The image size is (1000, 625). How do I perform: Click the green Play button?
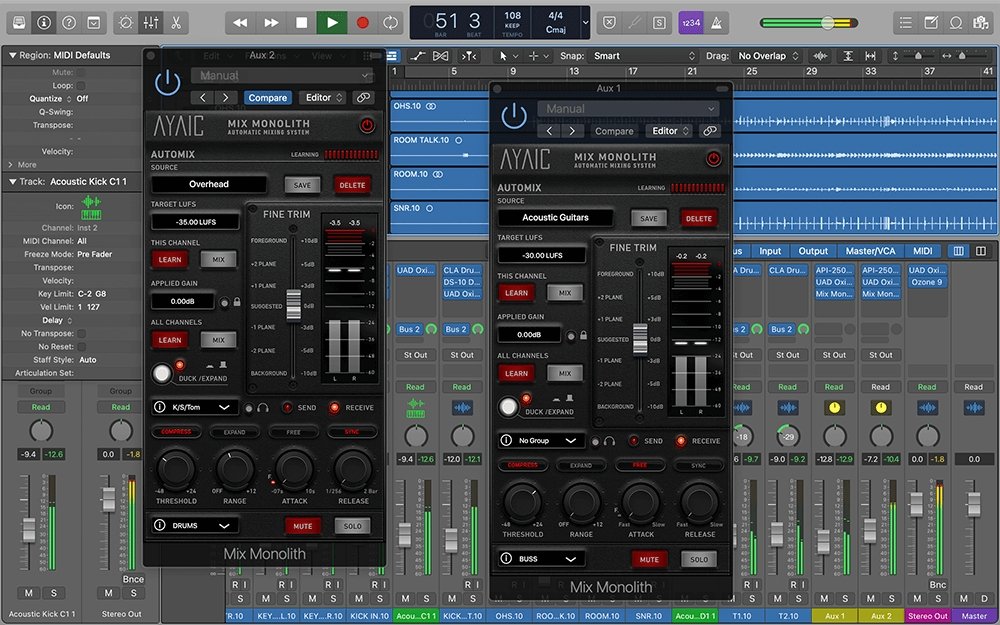pos(332,23)
